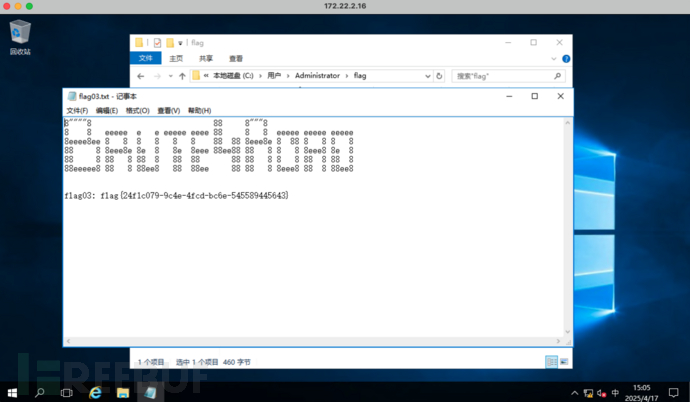Go forward in Explorer navigation
This screenshot has height=402, width=690.
[x=157, y=76]
